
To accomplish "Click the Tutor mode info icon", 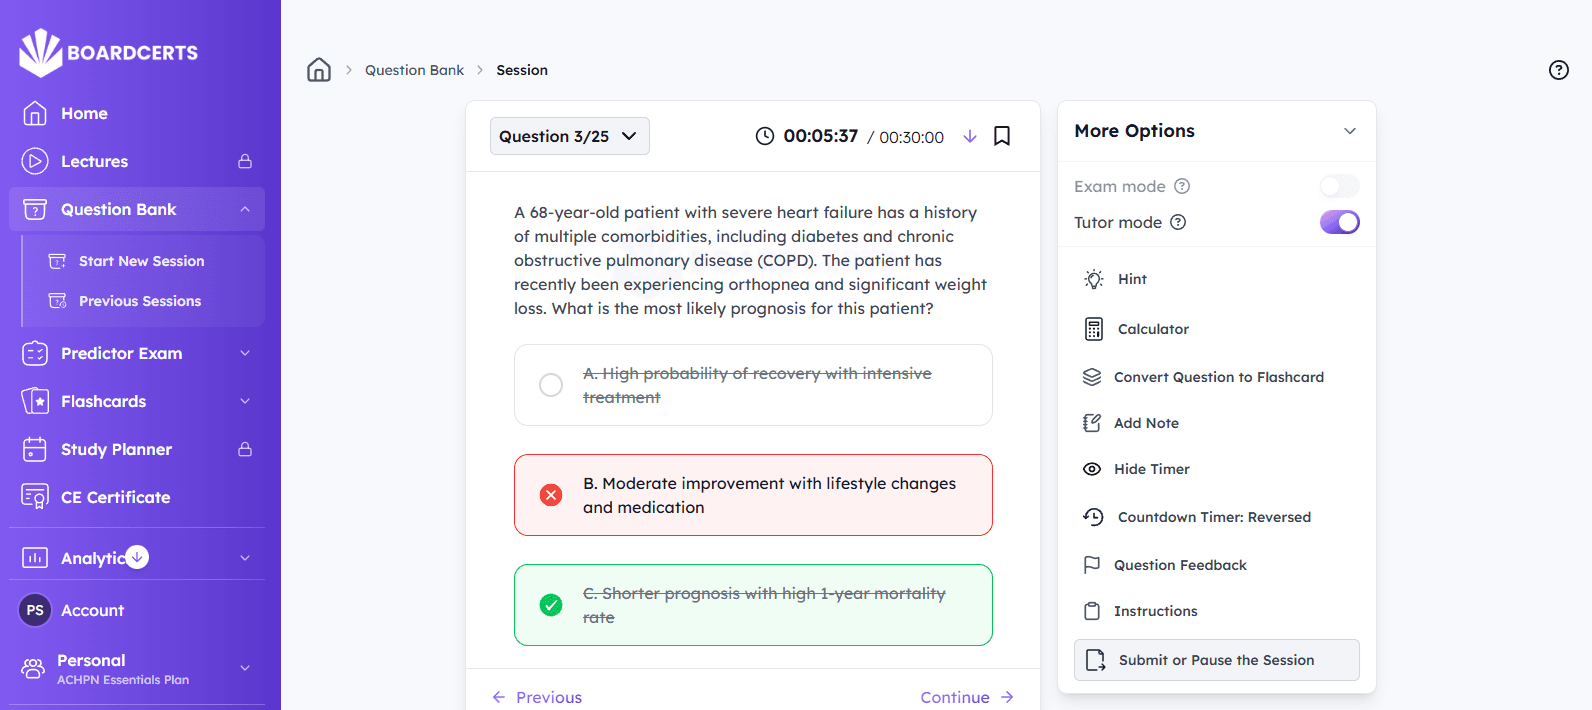I will pyautogui.click(x=1178, y=222).
